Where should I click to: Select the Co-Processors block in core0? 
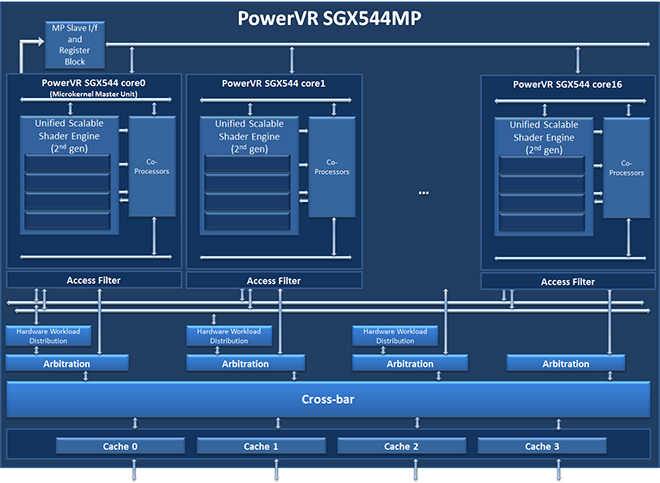click(152, 166)
